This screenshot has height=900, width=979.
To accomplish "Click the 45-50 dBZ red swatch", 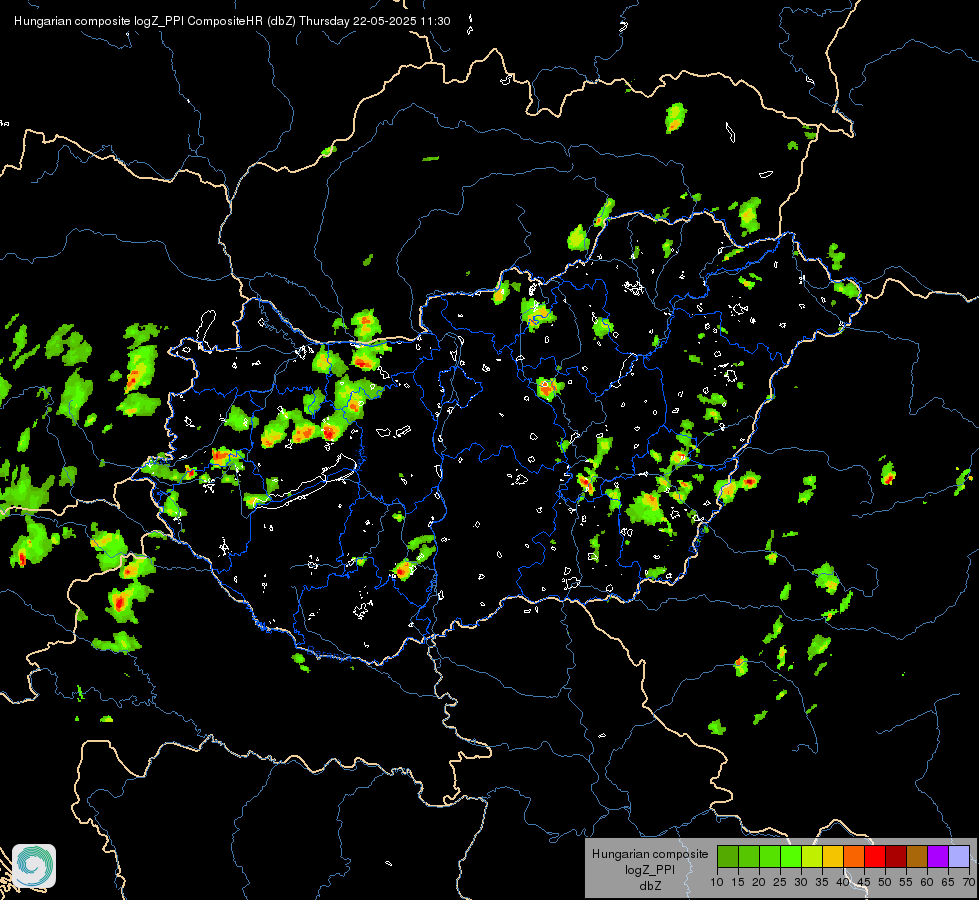I will tap(875, 857).
